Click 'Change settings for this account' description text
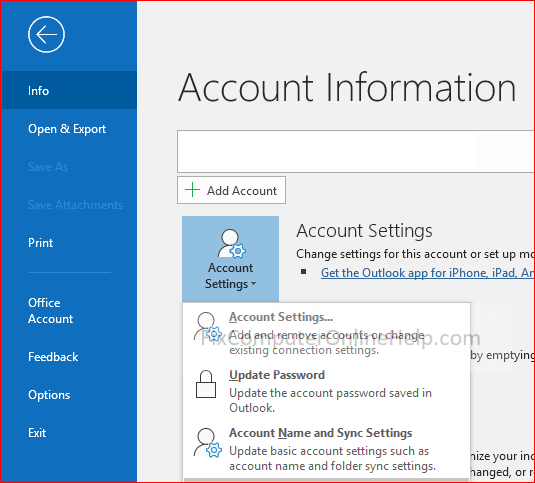535x483 pixels. (x=415, y=254)
